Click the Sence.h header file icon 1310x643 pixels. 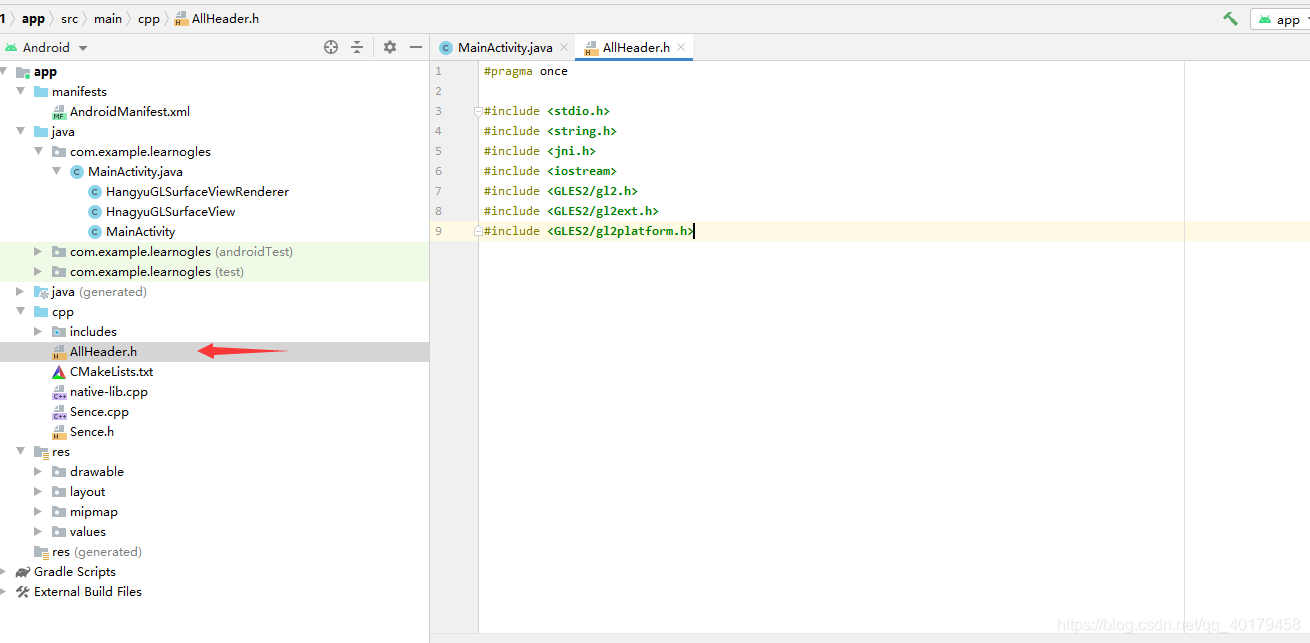(x=59, y=431)
